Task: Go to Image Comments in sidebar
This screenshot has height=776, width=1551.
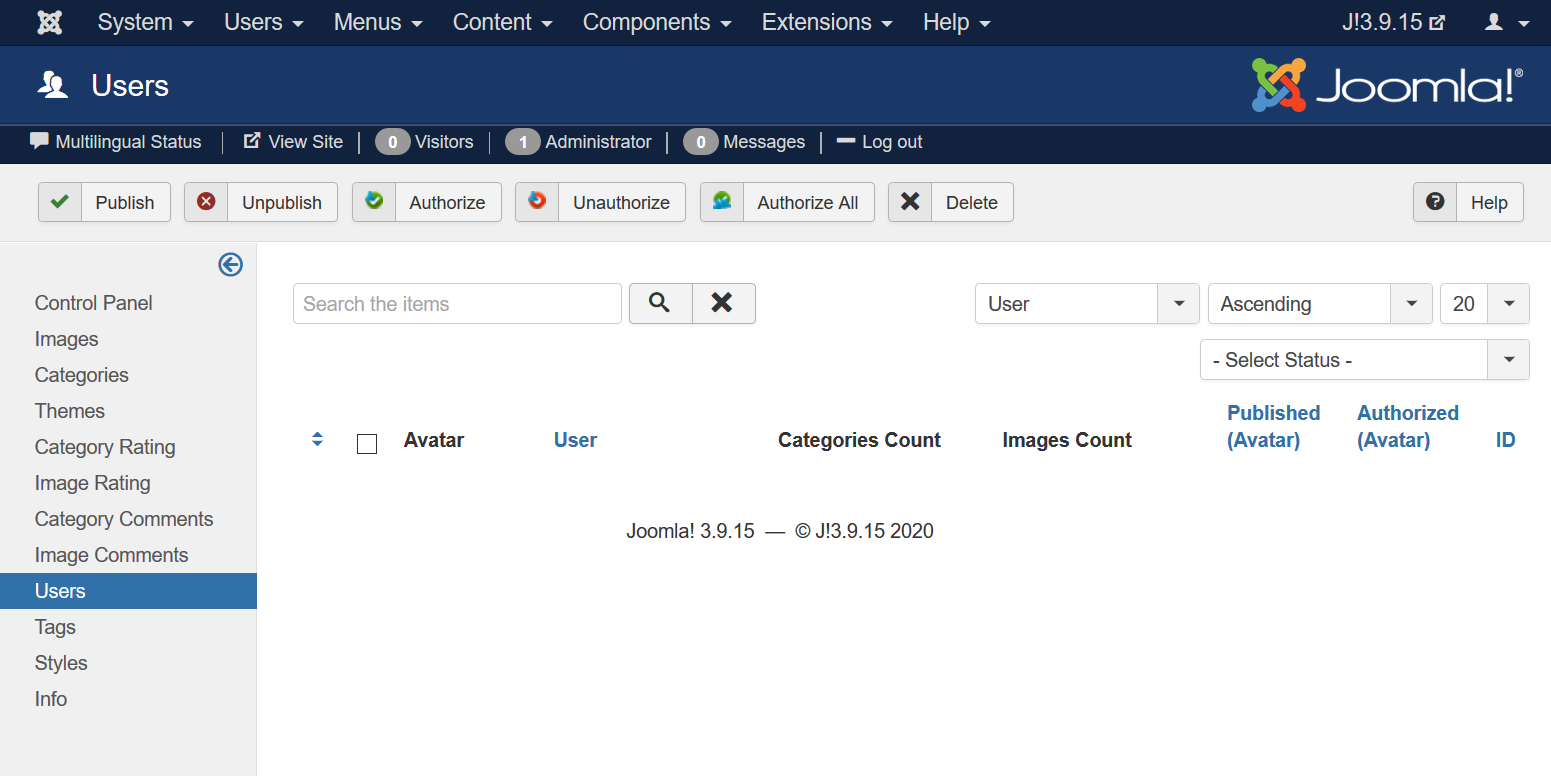Action: pos(111,555)
